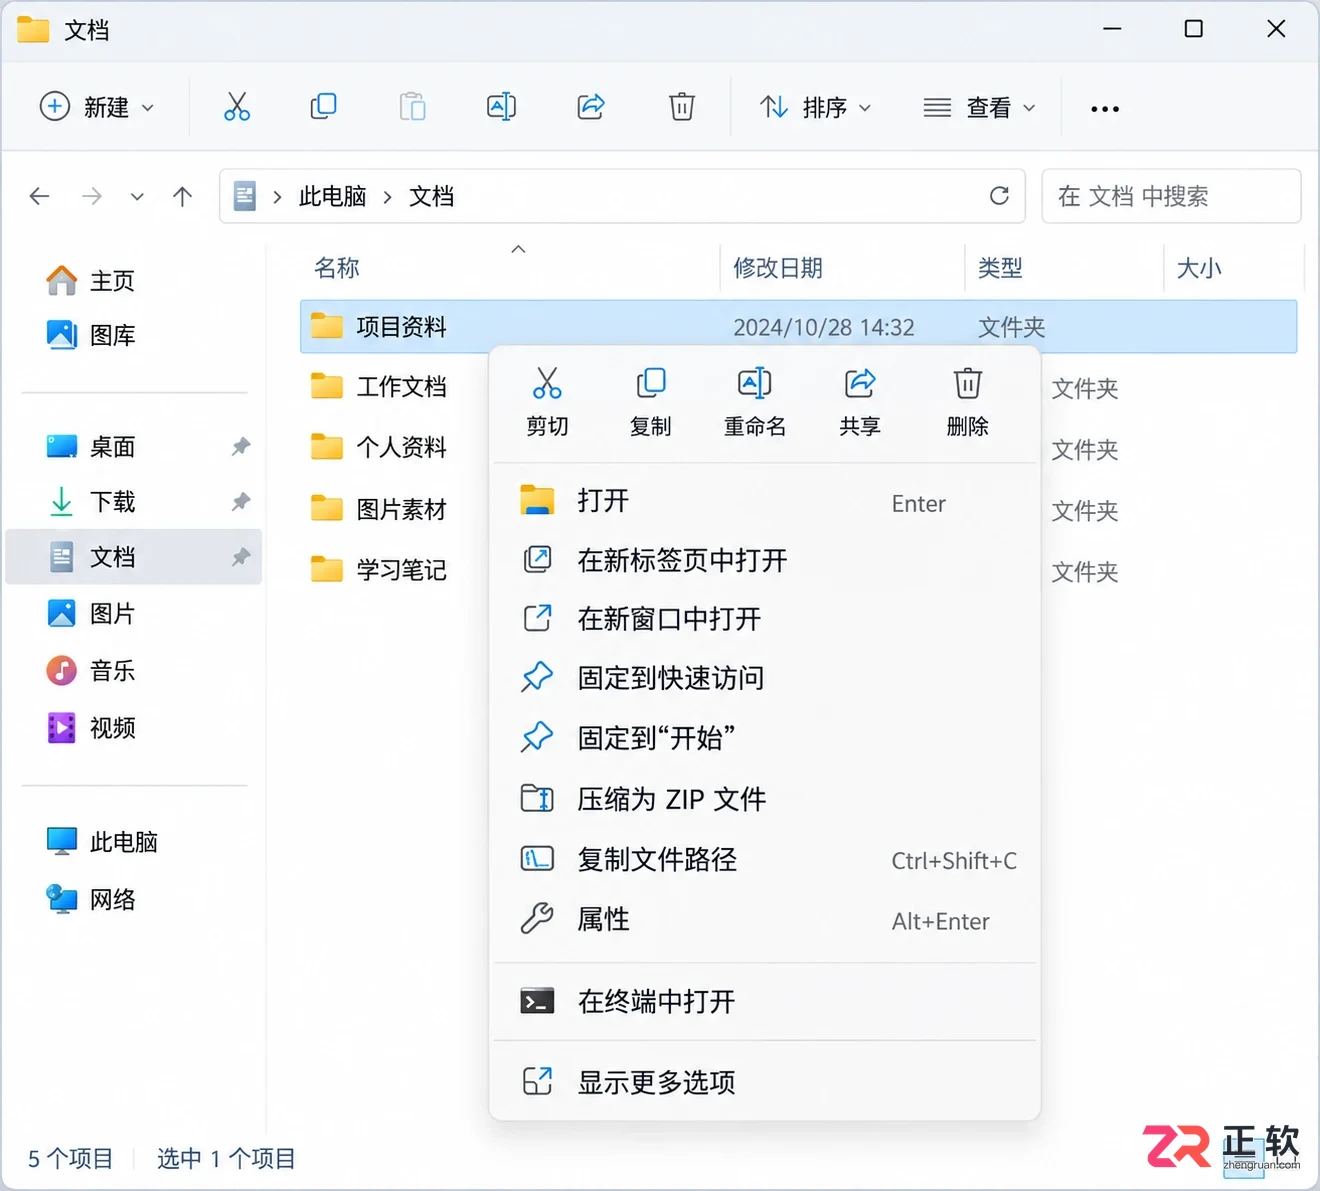
Task: Select 固定到“开始”
Action: 765,738
